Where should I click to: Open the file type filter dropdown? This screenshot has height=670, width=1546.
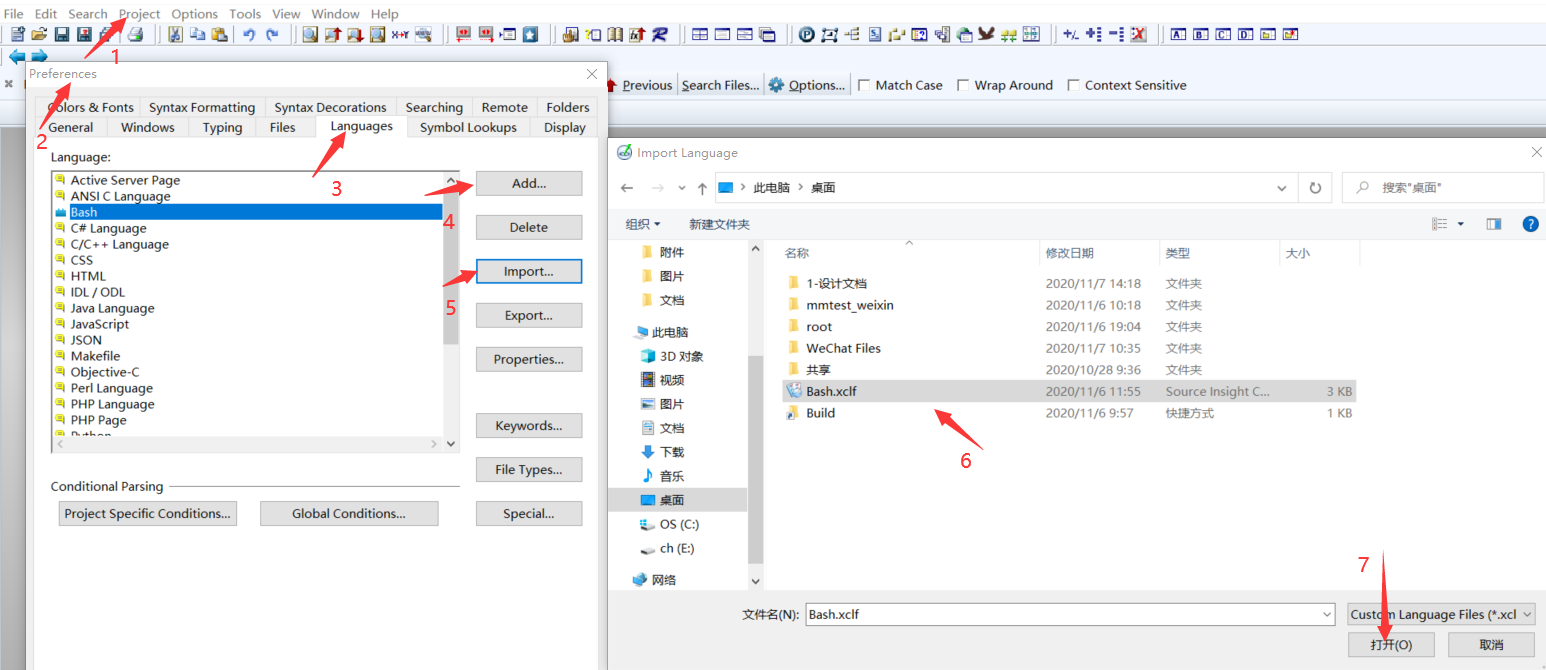pos(1526,614)
